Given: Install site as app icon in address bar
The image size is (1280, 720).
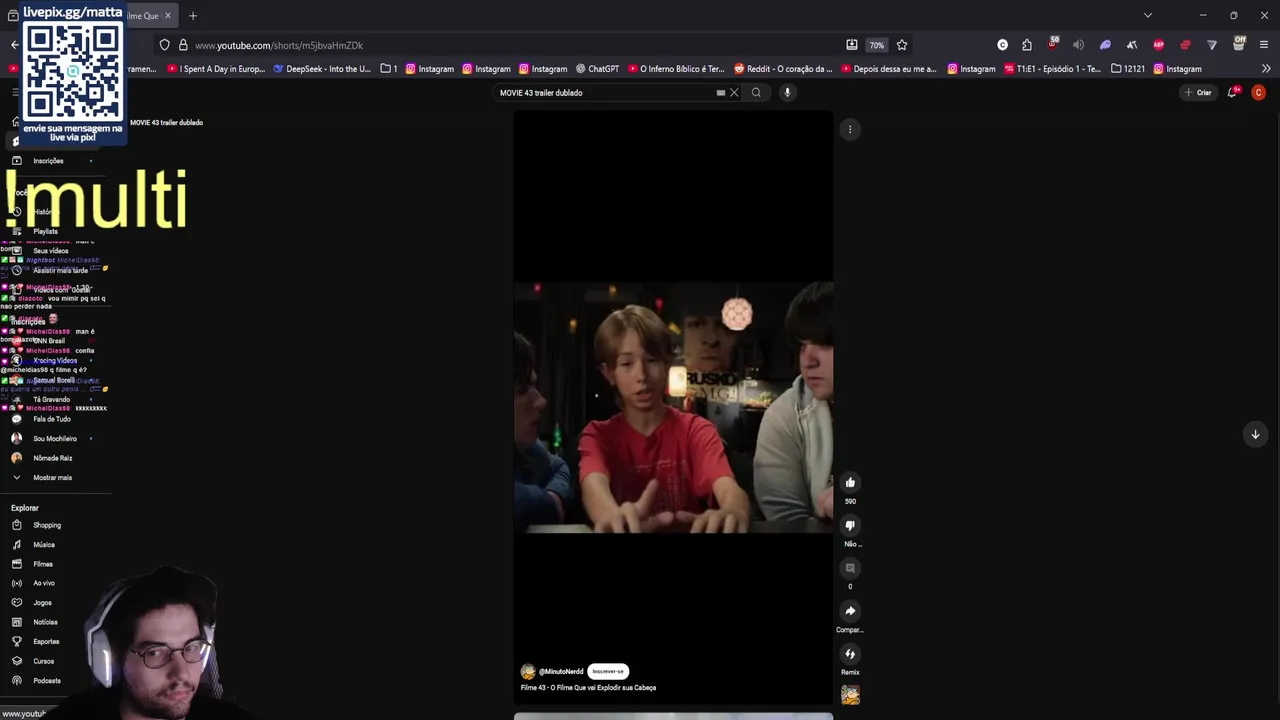Looking at the screenshot, I should pos(851,45).
